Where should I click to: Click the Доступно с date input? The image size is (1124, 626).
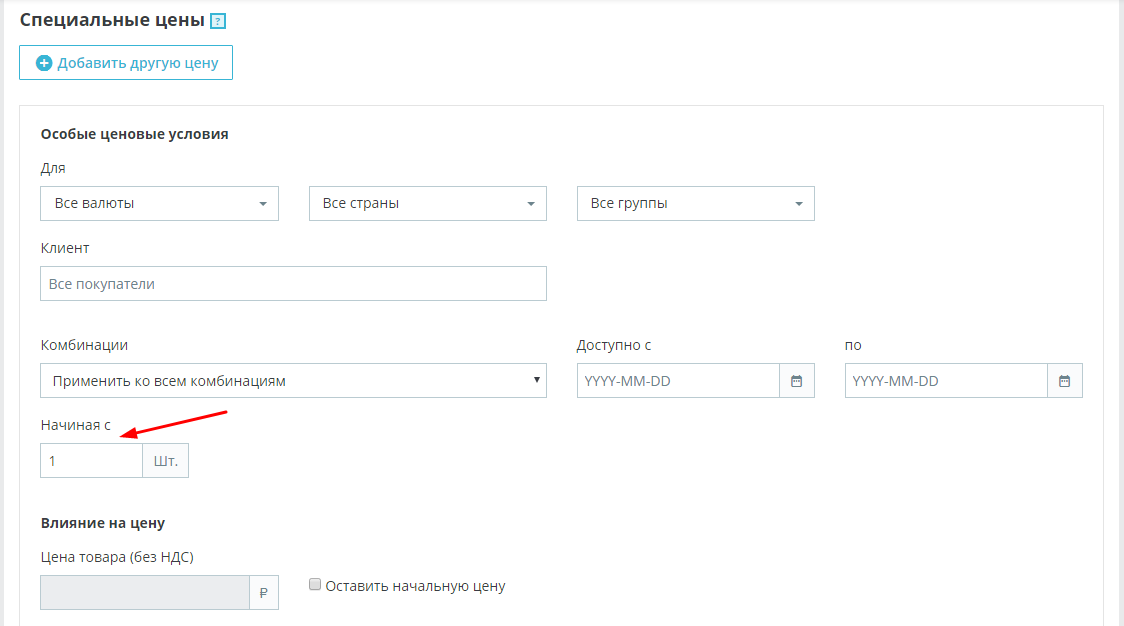coord(678,381)
